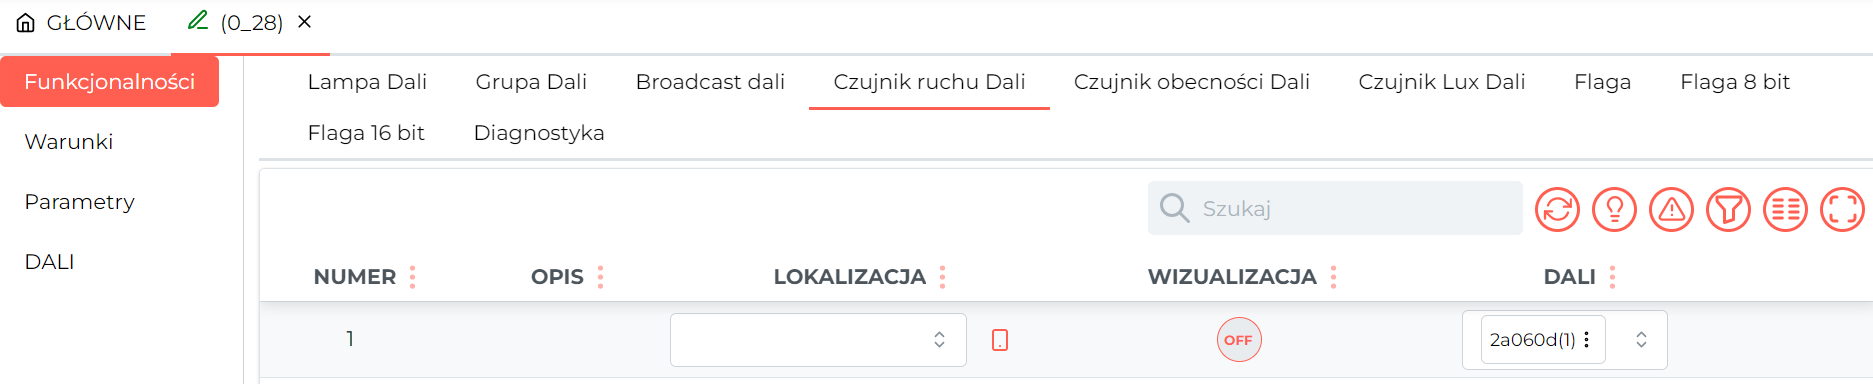Click the light bulb icon
This screenshot has height=384, width=1873.
[x=1614, y=209]
